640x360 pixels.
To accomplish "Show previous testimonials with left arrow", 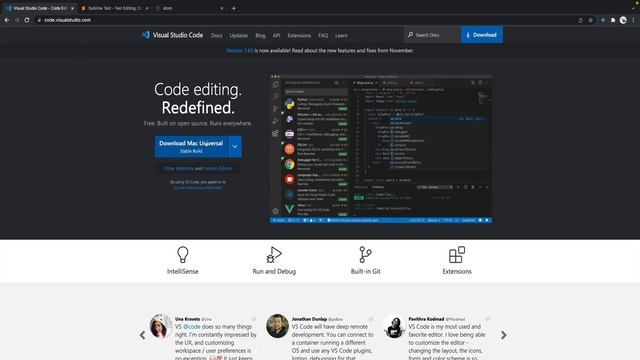I will tap(142, 335).
